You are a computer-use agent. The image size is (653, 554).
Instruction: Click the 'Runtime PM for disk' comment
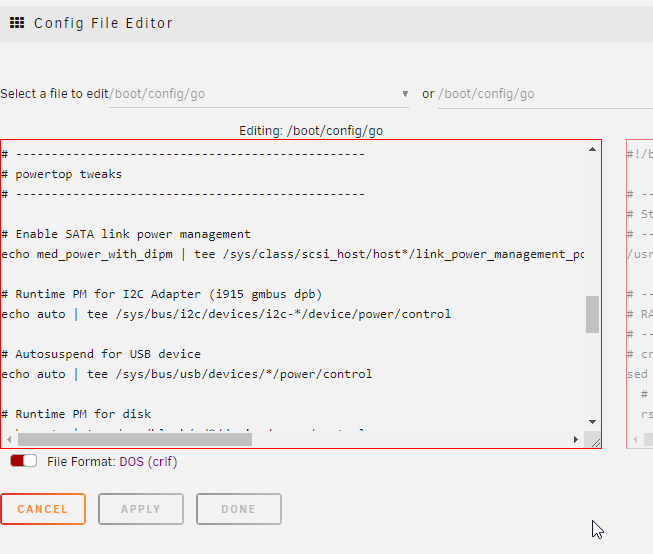point(76,414)
